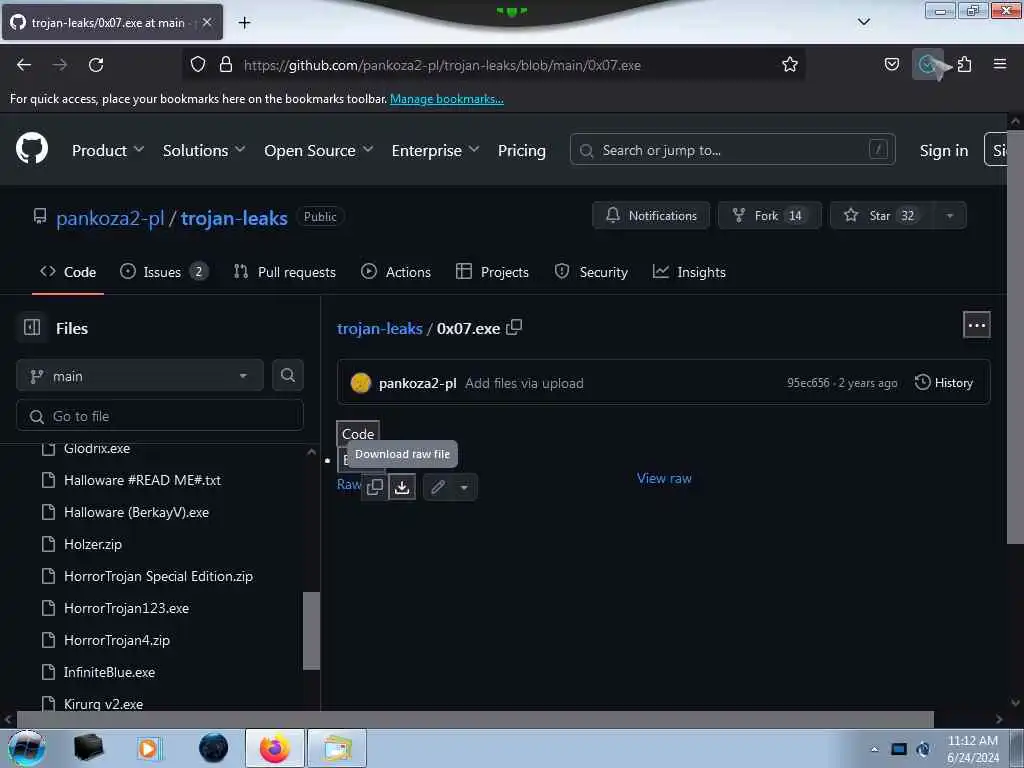The height and width of the screenshot is (768, 1024).
Task: Click the Search or jump to field
Action: [x=732, y=150]
